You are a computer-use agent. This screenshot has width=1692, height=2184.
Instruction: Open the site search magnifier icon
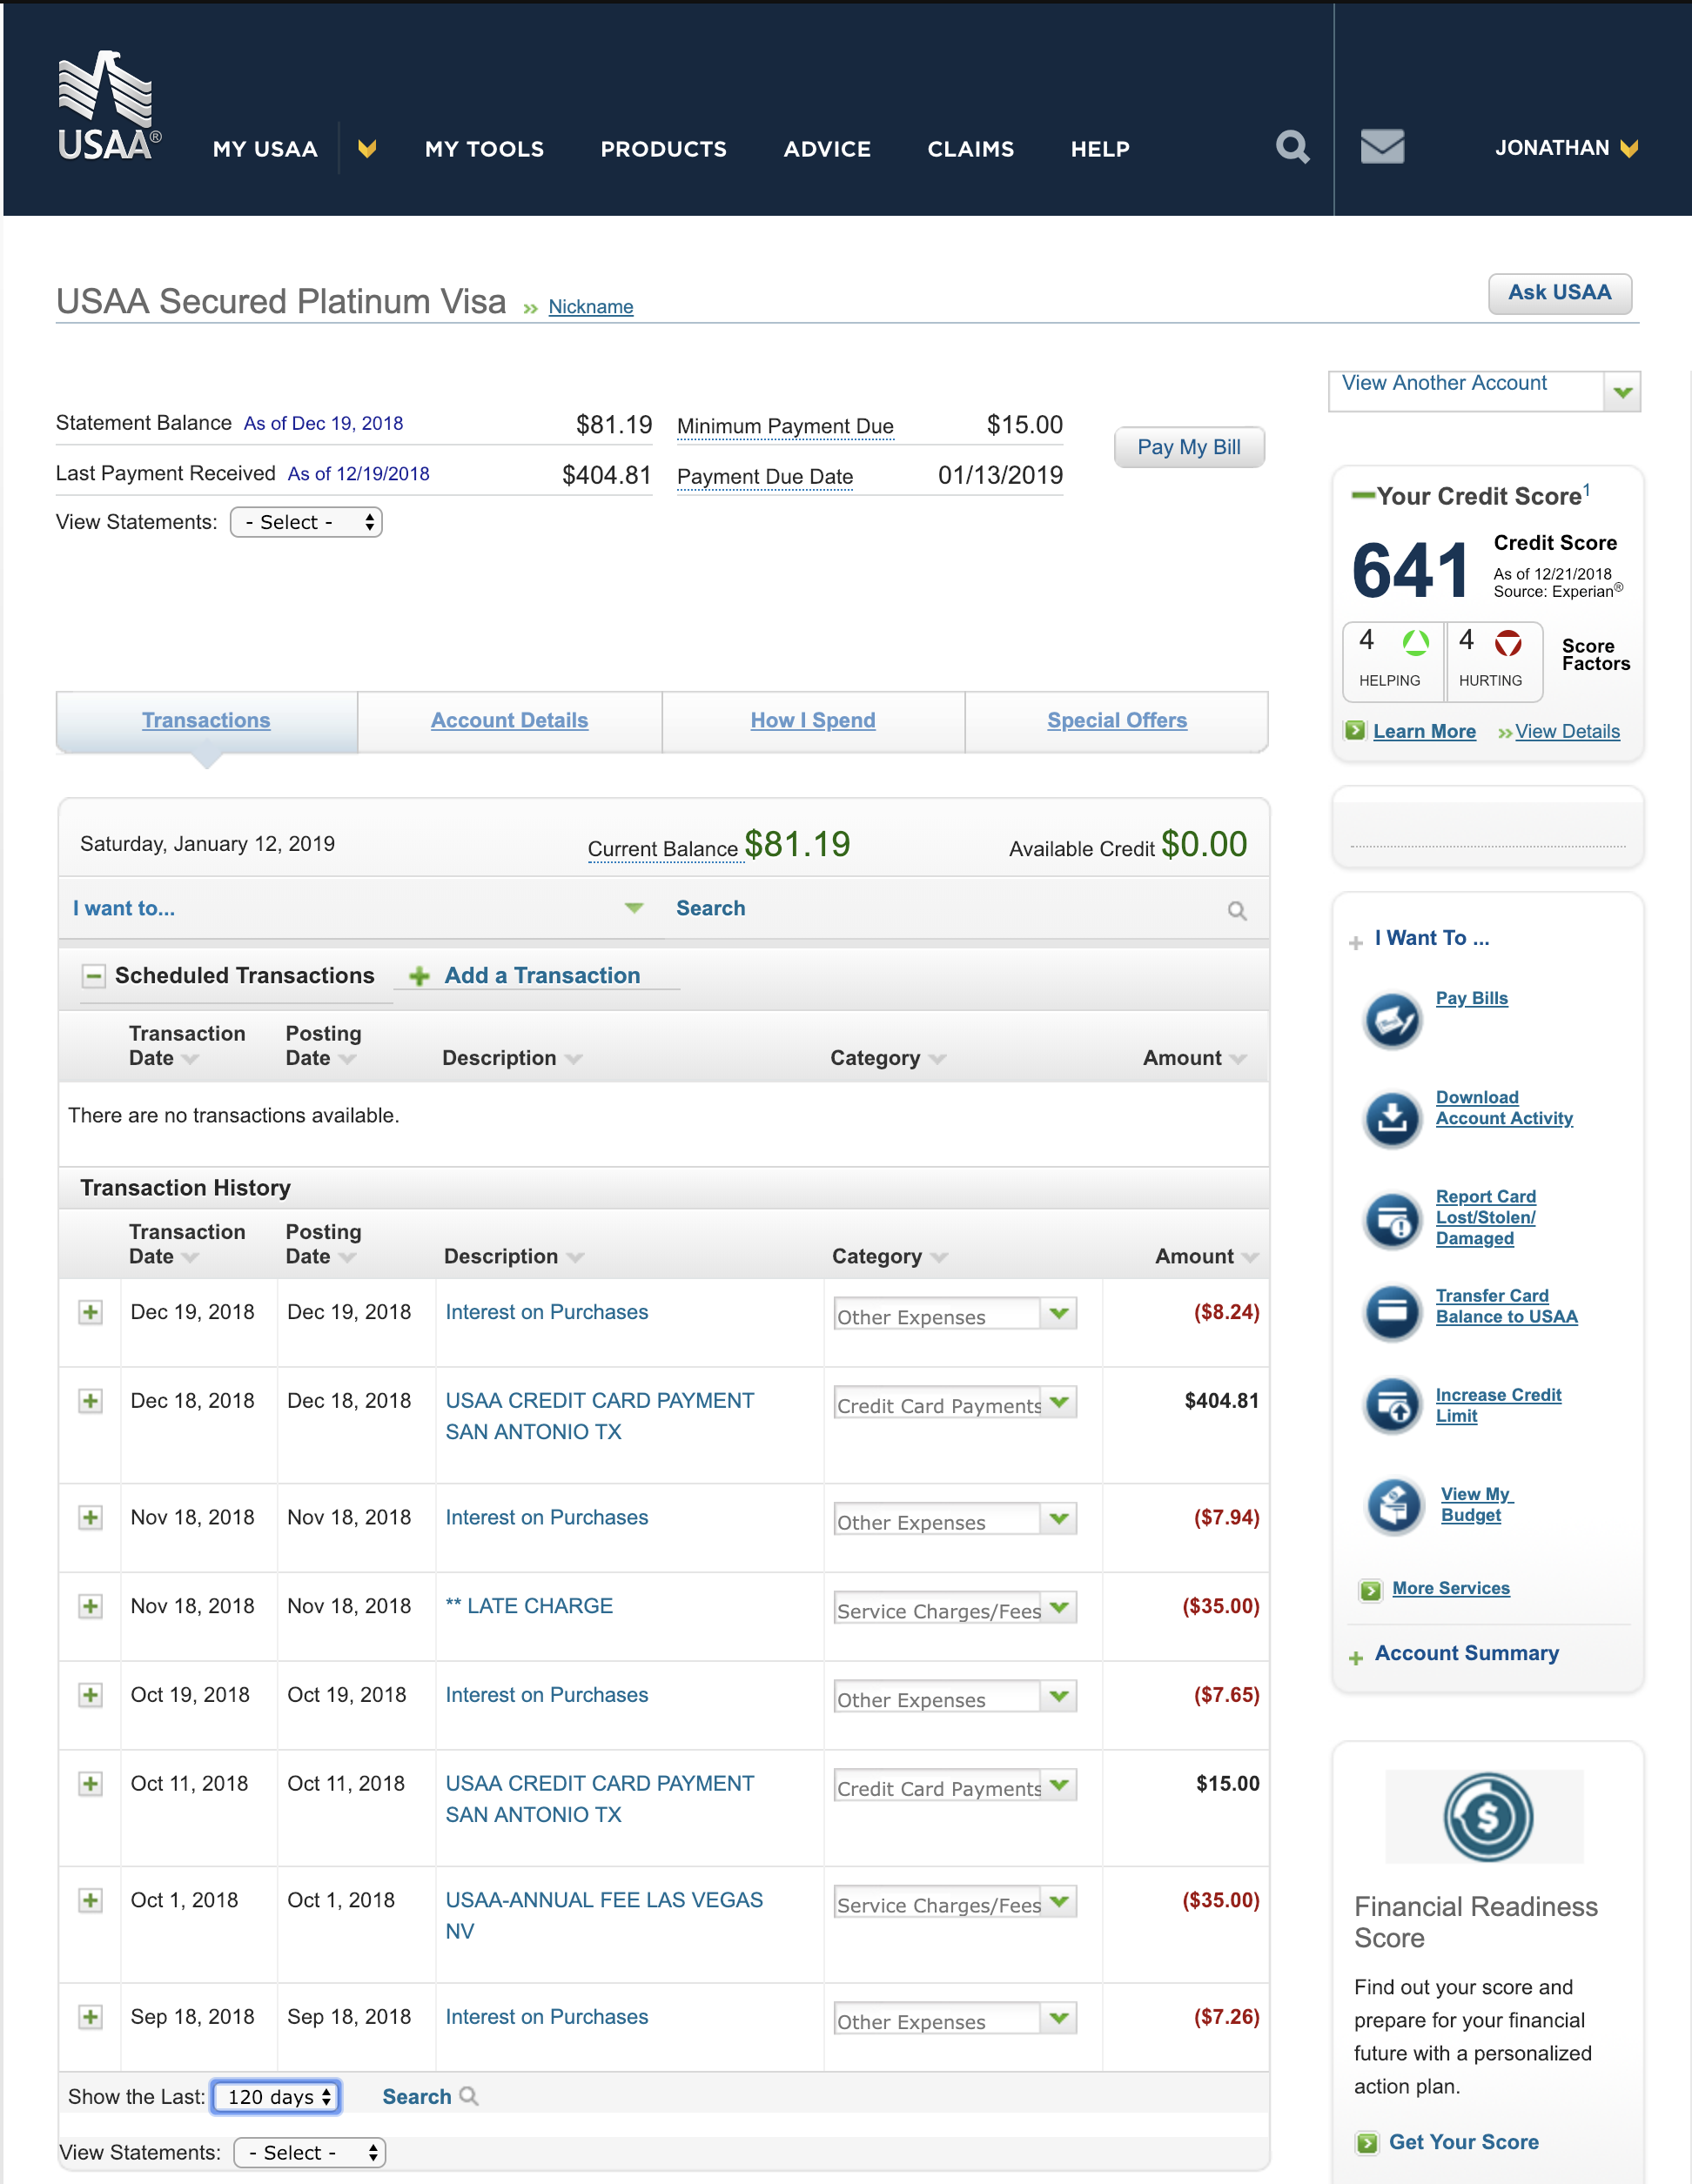coord(1292,147)
